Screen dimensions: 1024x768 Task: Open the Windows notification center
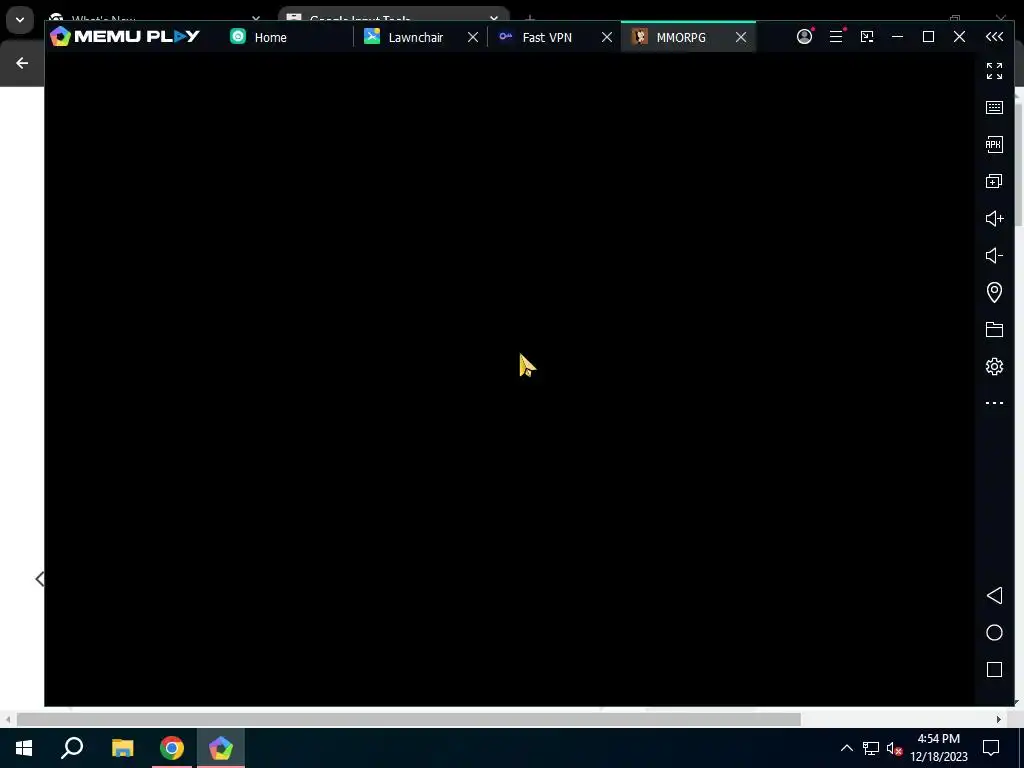[x=991, y=748]
